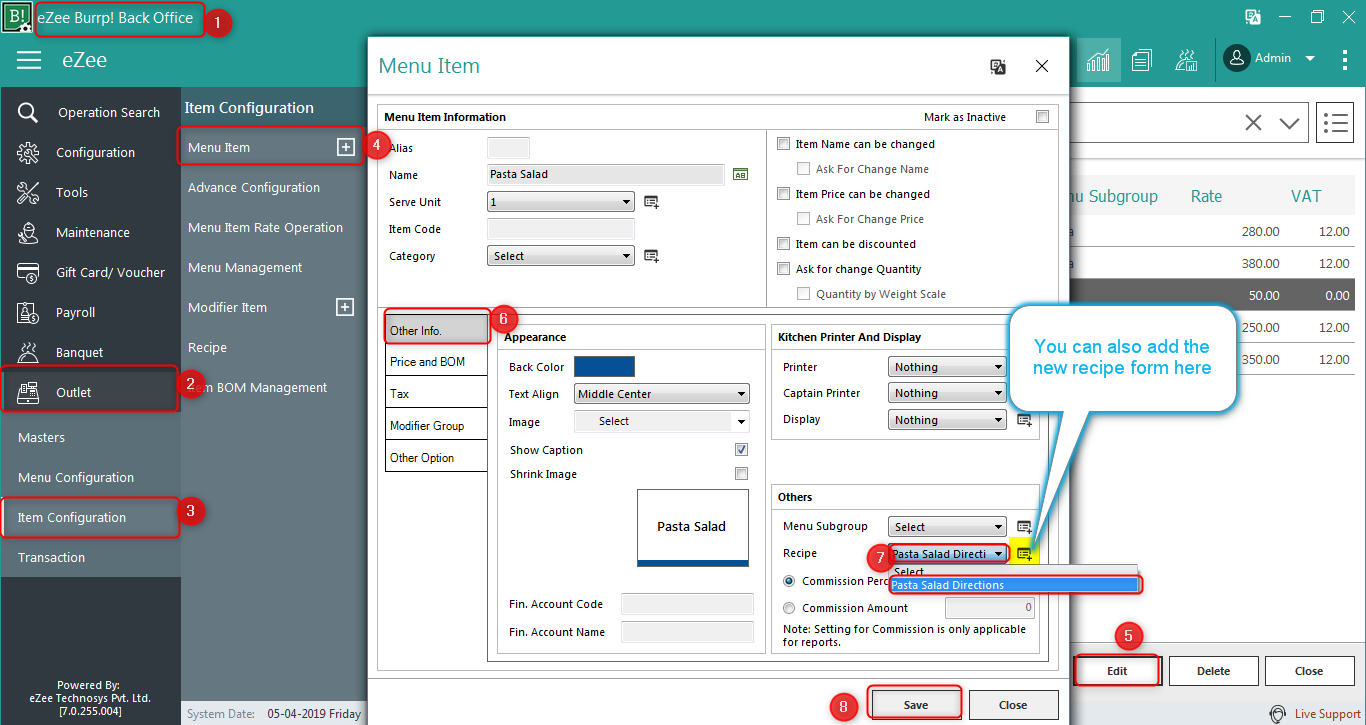Screen dimensions: 1366x725
Task: Open Live Support headset link
Action: point(1315,714)
